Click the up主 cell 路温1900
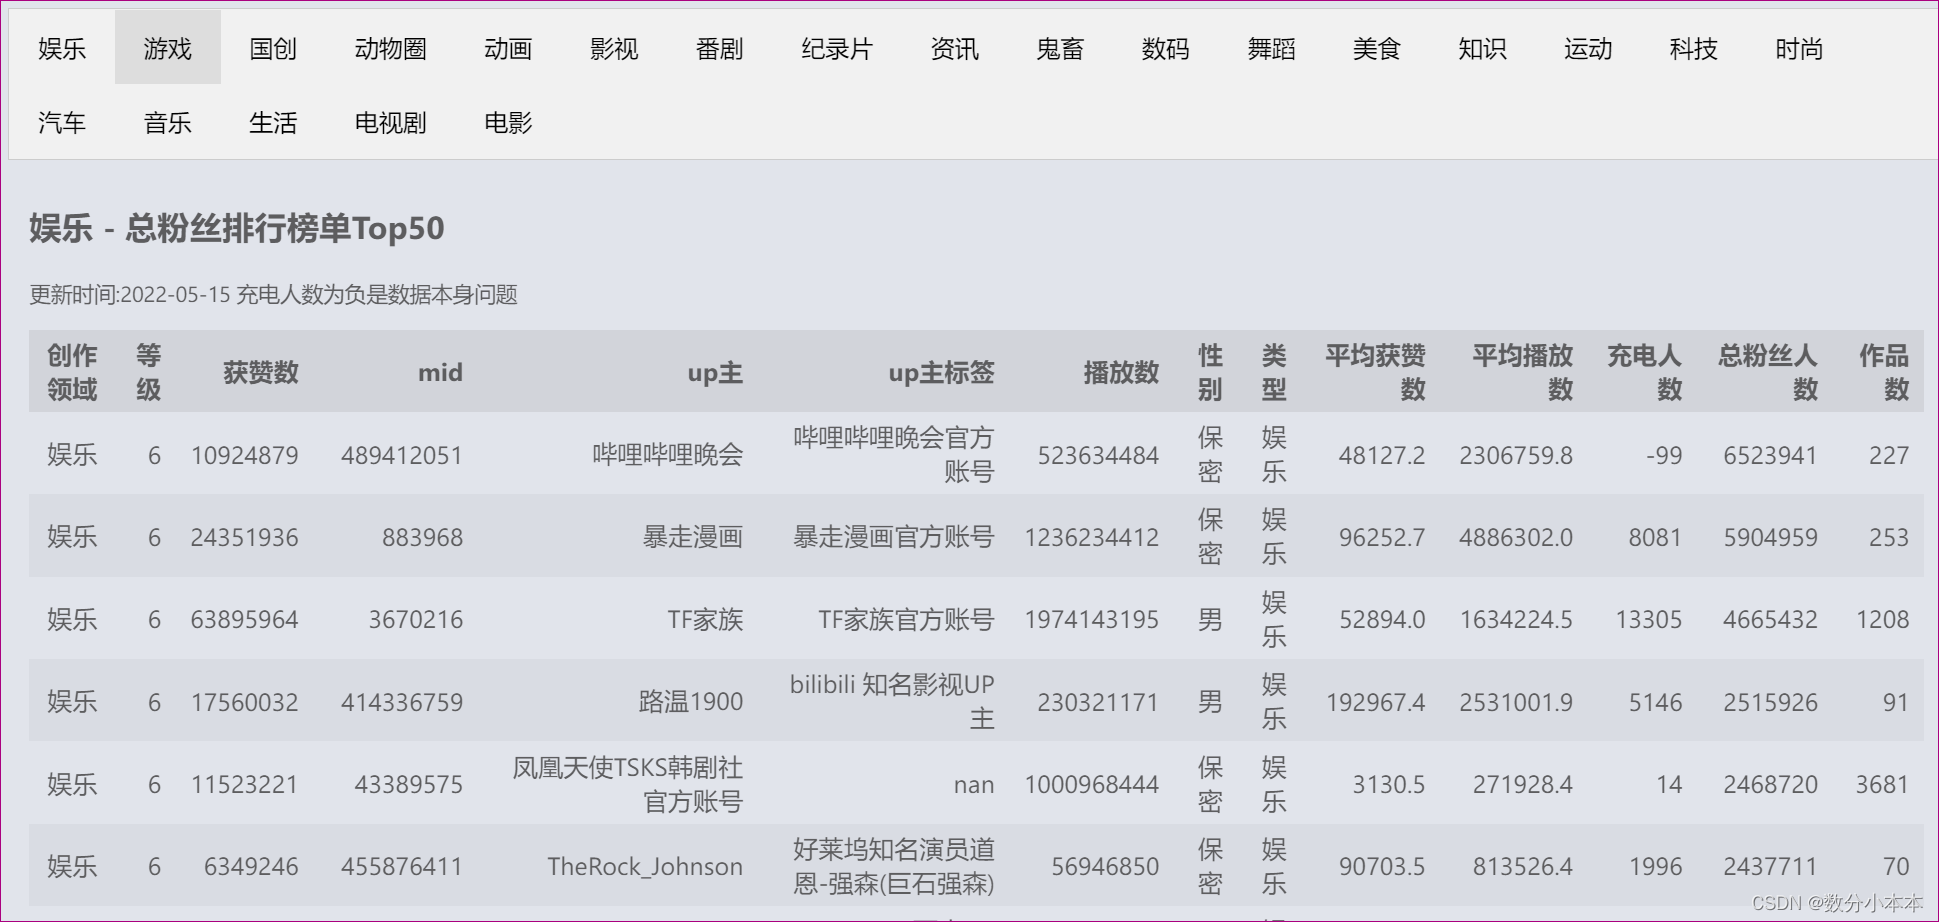 click(x=691, y=702)
